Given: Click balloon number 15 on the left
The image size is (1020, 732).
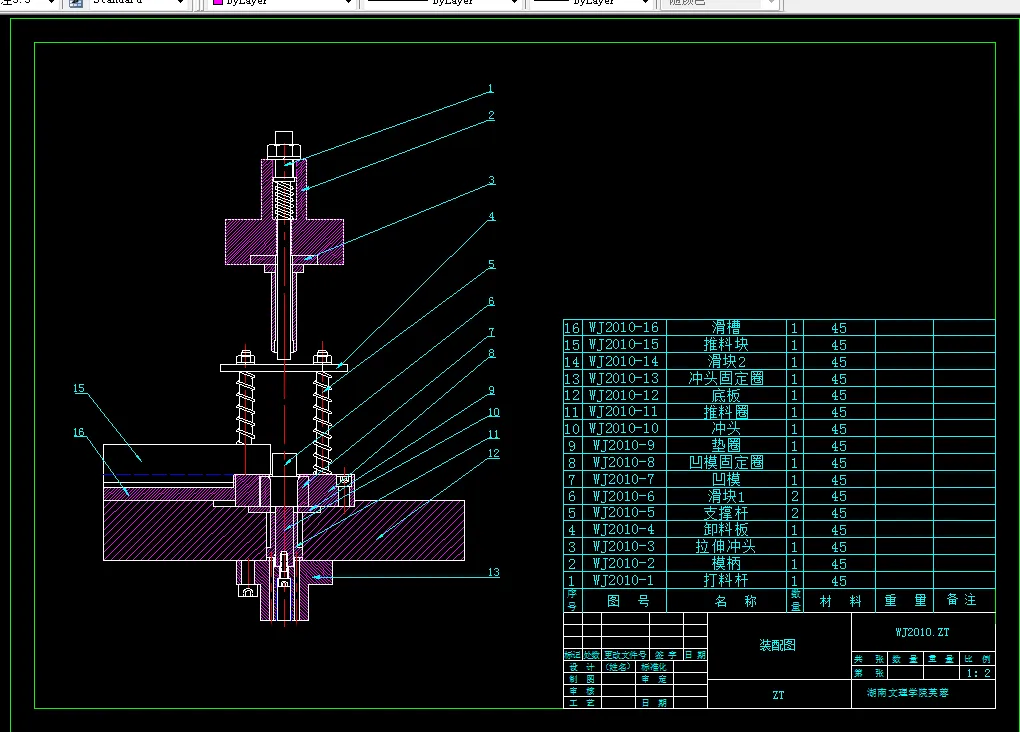Looking at the screenshot, I should (79, 388).
